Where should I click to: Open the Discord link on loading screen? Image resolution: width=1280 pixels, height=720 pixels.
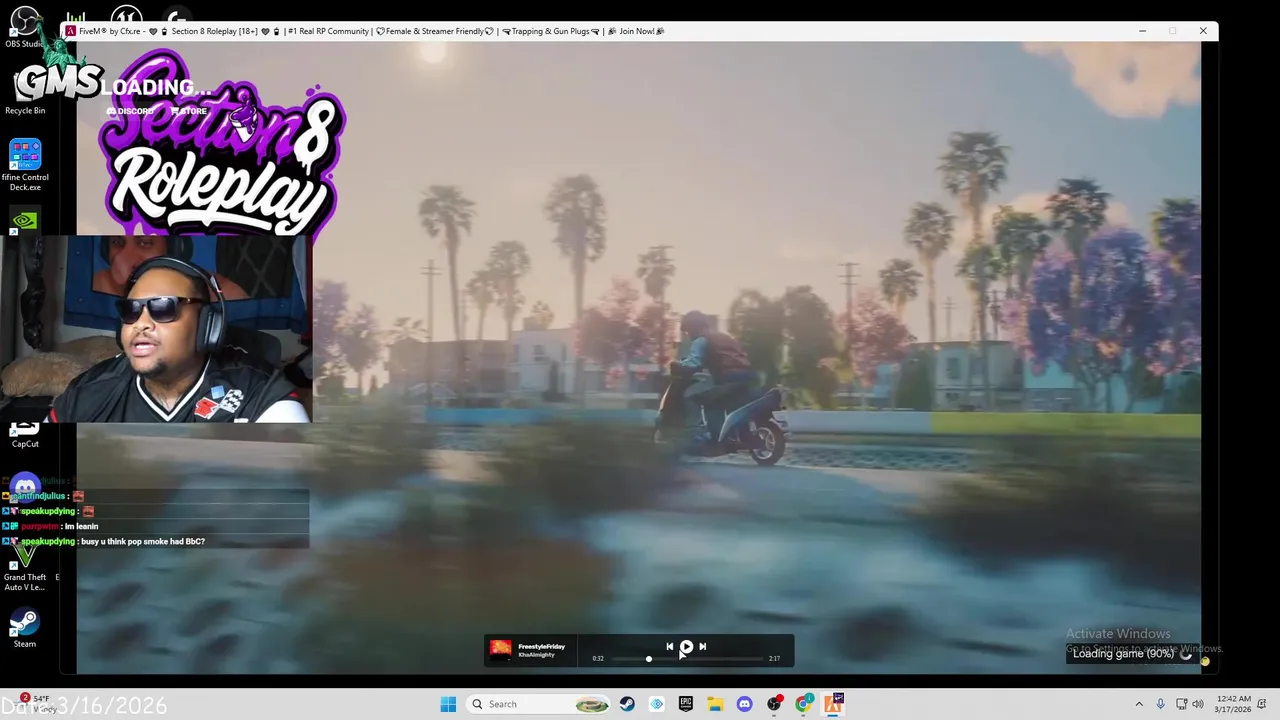(x=131, y=111)
